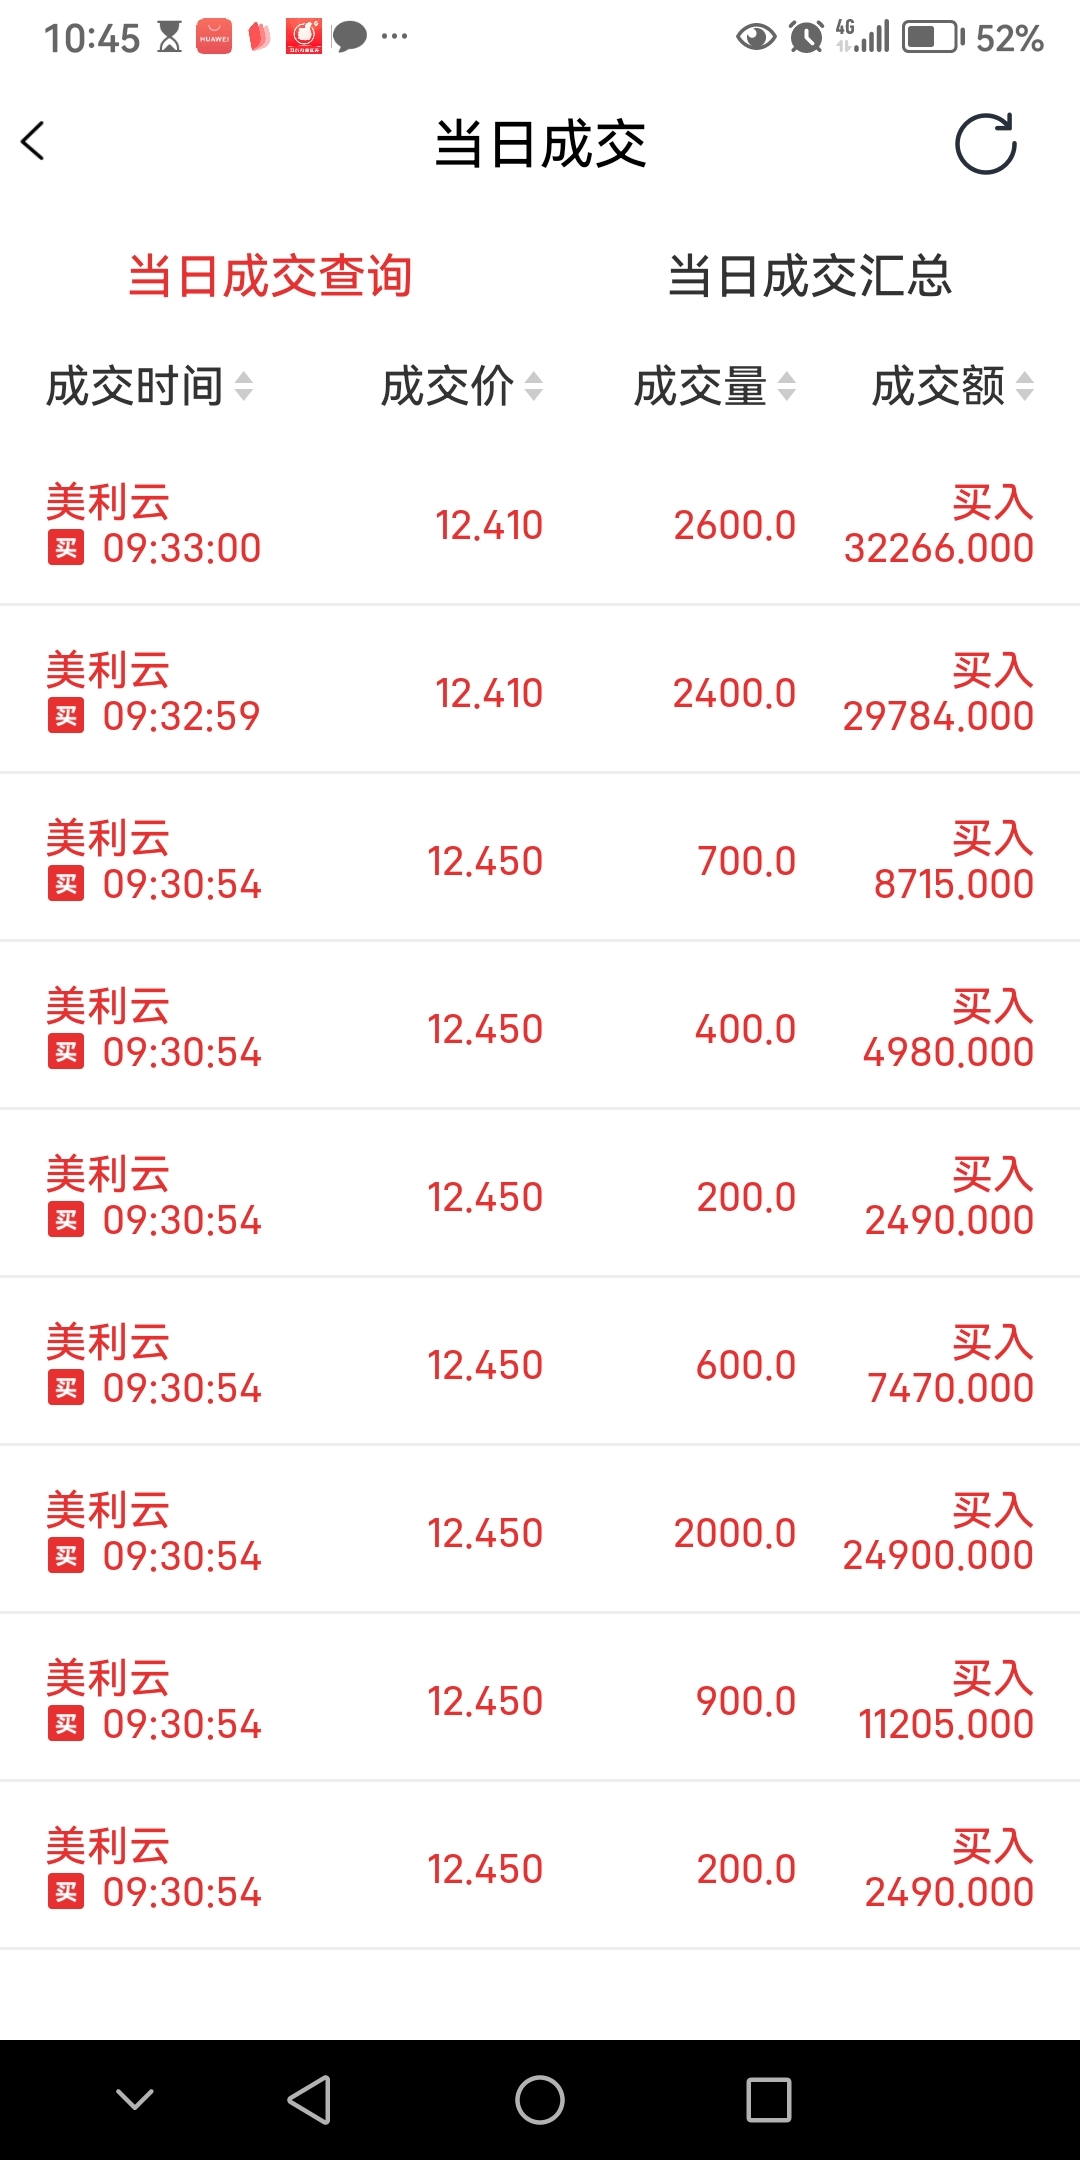Select the trade with amount 24900.000
Image resolution: width=1080 pixels, height=2160 pixels.
[540, 1533]
